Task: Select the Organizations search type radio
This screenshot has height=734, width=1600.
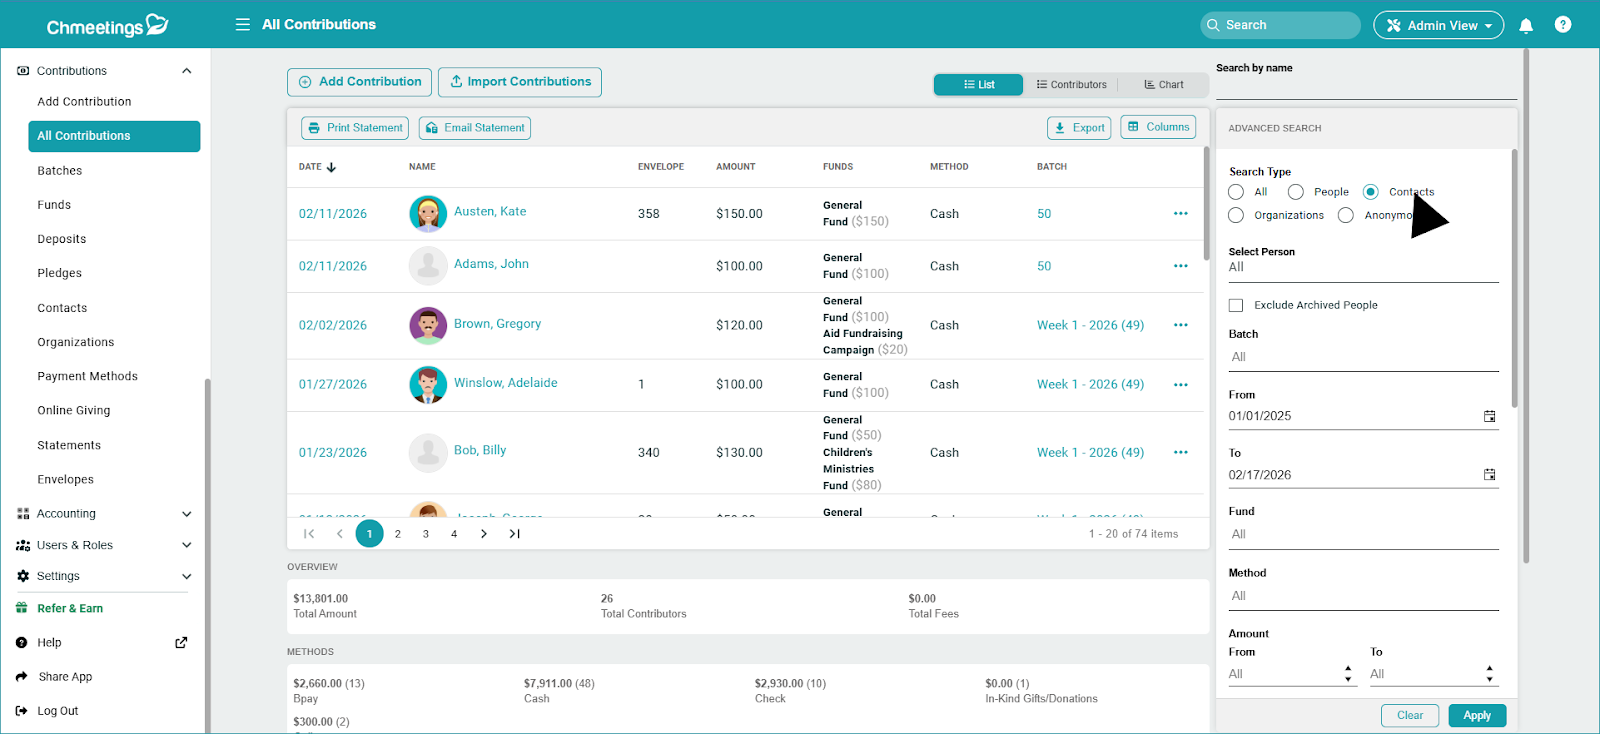Action: coord(1237,215)
